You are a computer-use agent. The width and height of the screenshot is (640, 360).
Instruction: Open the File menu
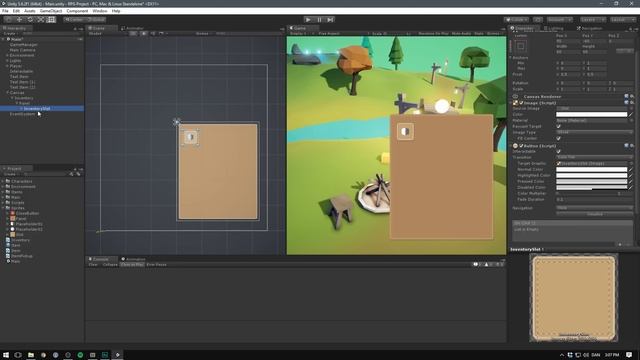[x=5, y=11]
